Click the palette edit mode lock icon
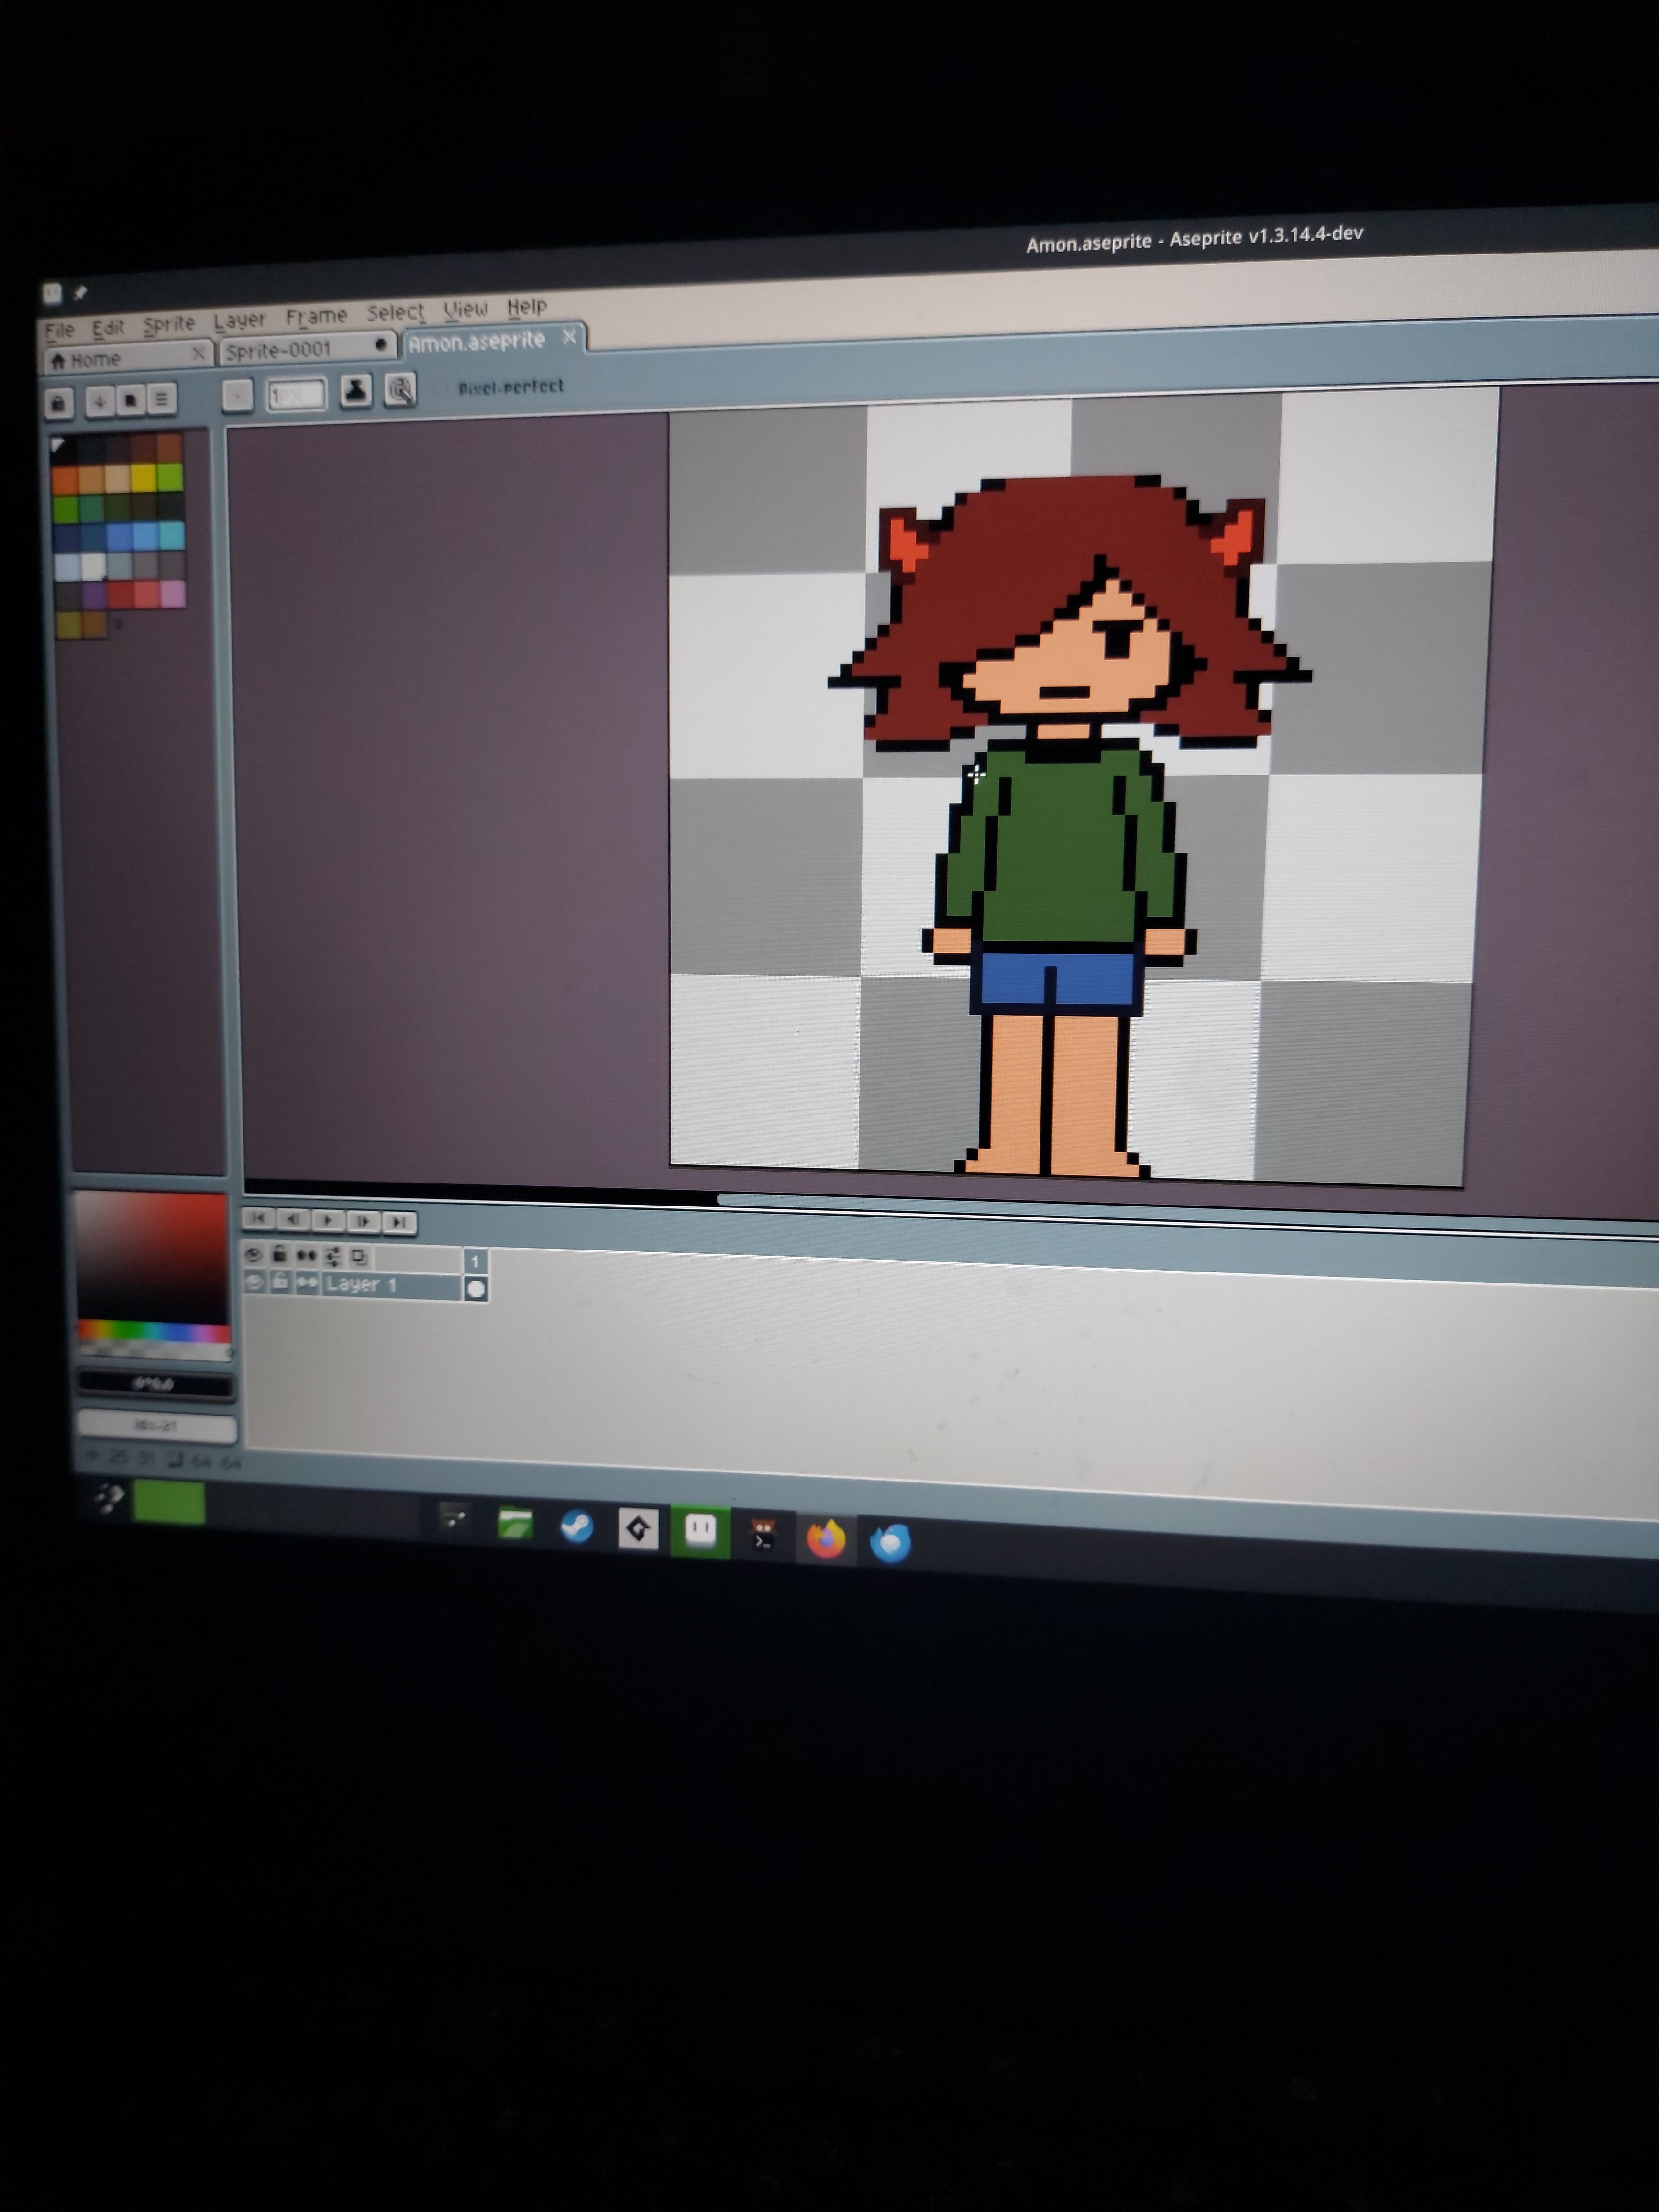This screenshot has height=2212, width=1659. pos(59,403)
